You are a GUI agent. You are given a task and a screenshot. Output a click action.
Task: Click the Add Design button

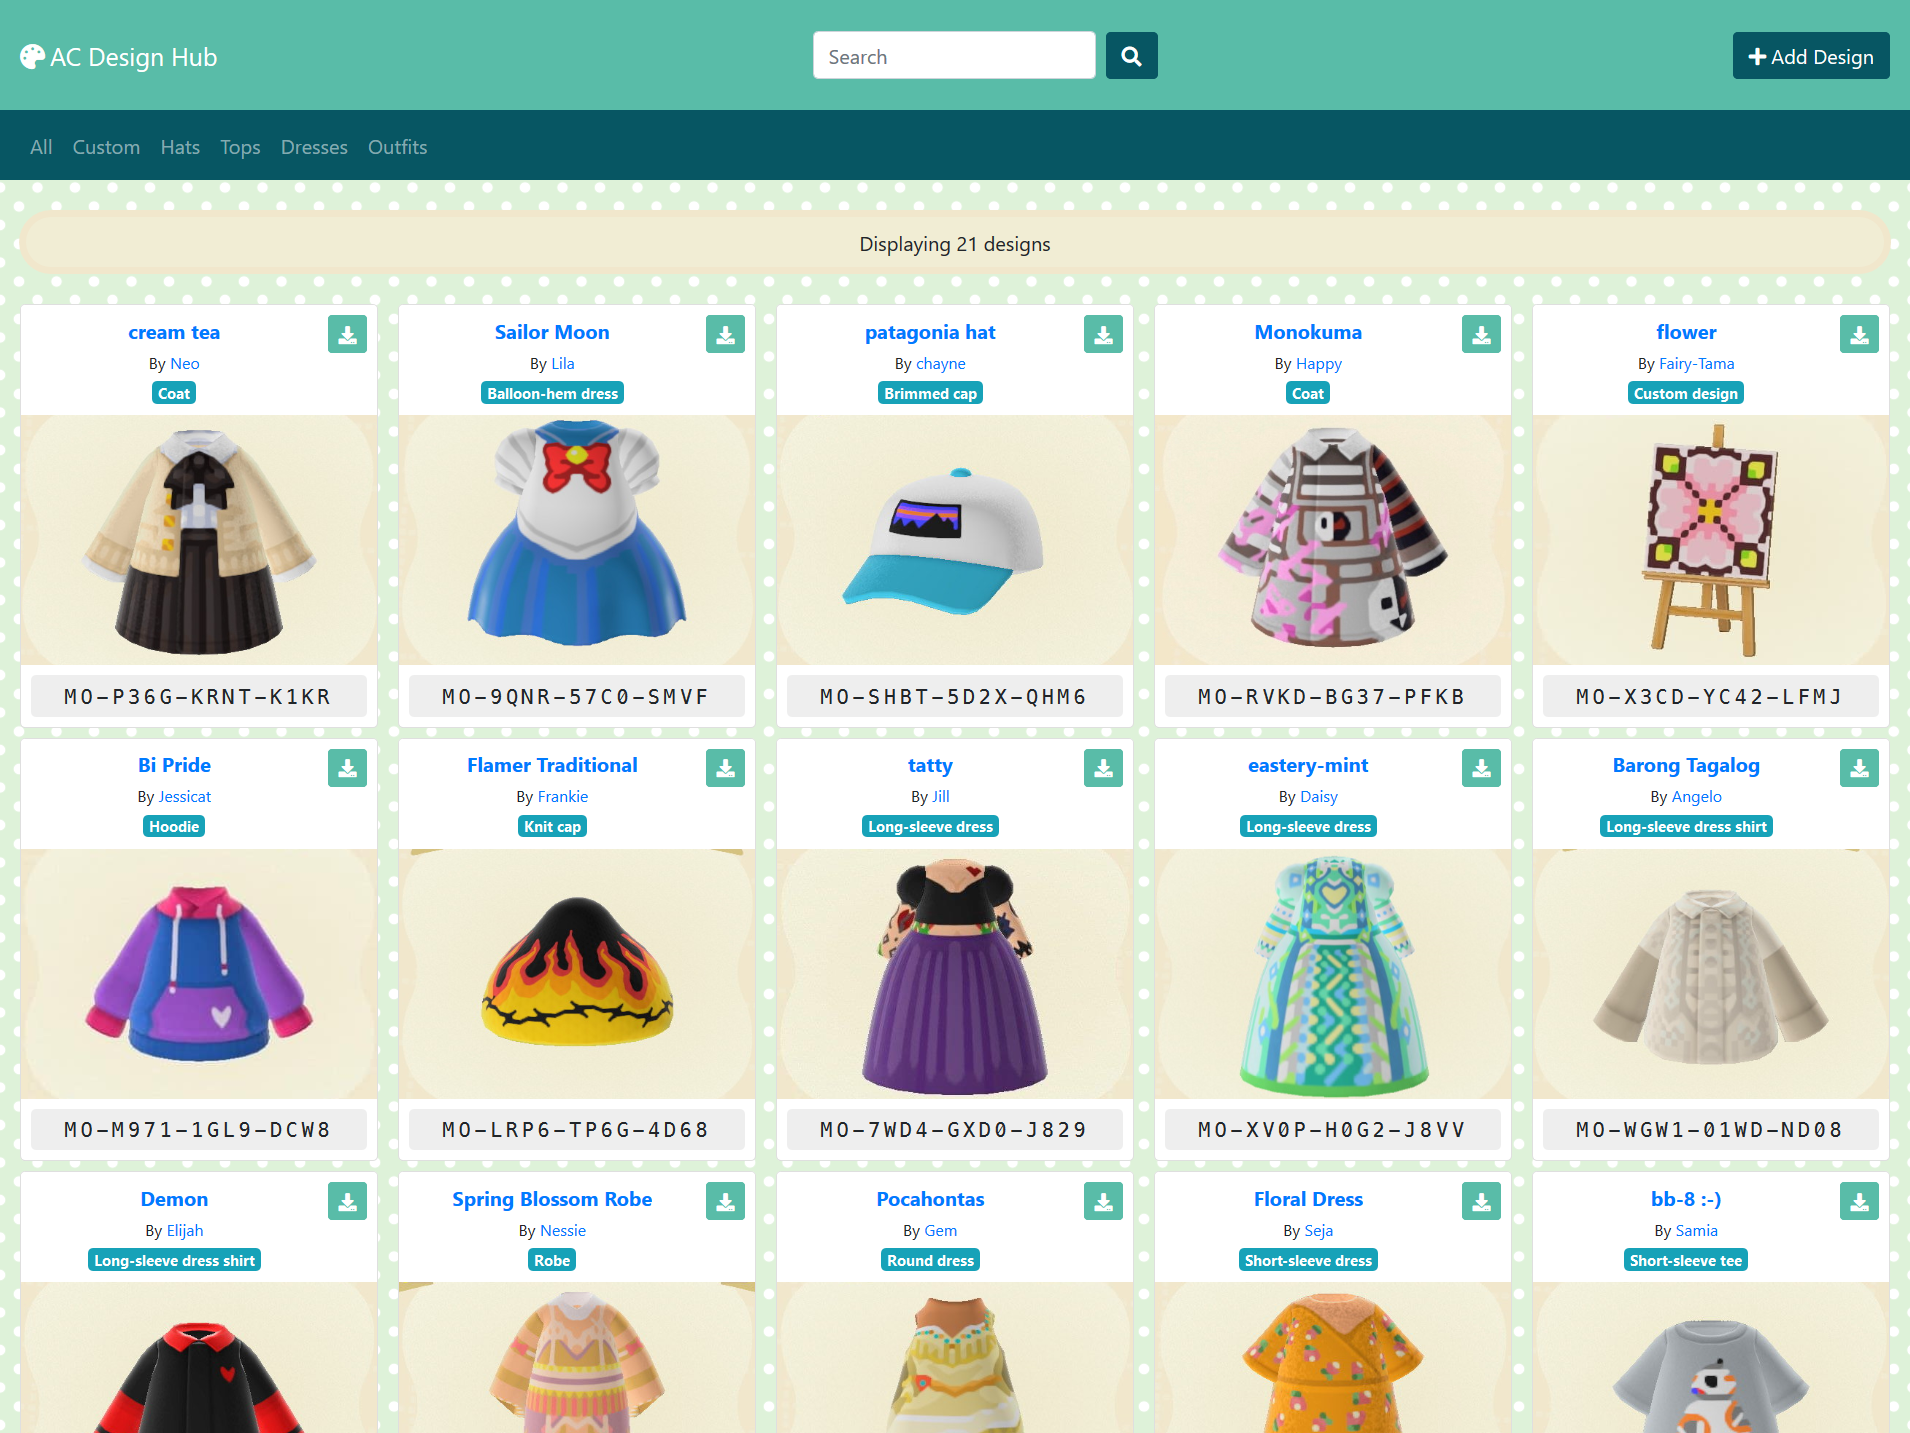click(1810, 56)
